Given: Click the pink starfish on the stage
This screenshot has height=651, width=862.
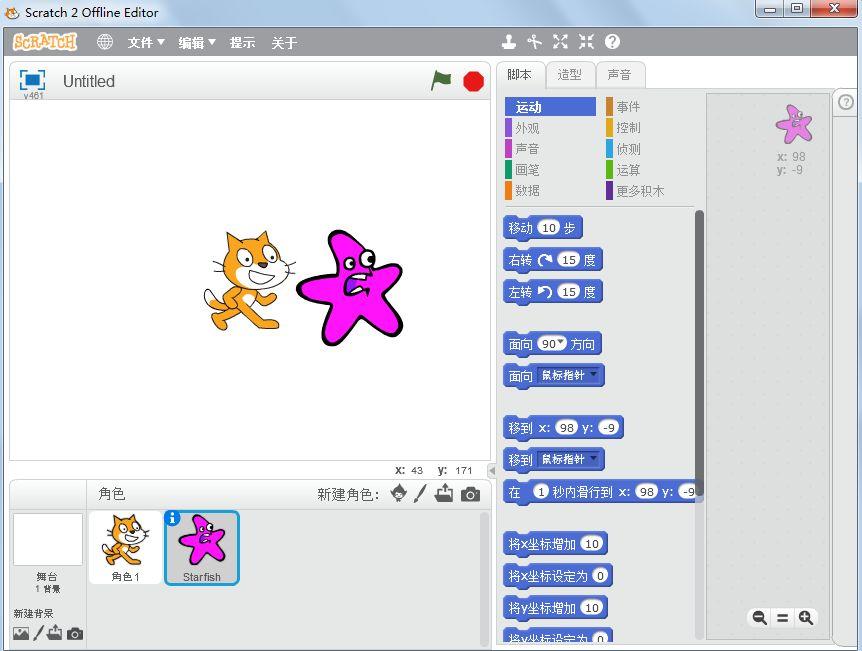Looking at the screenshot, I should (350, 288).
